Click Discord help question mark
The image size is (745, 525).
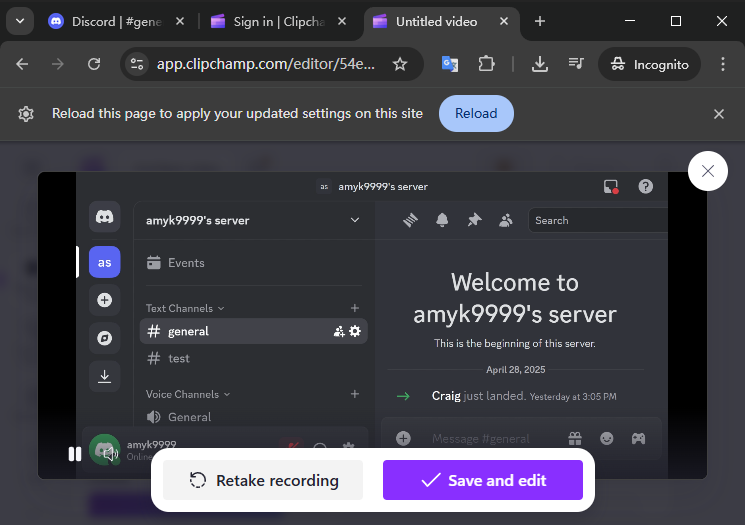645,186
